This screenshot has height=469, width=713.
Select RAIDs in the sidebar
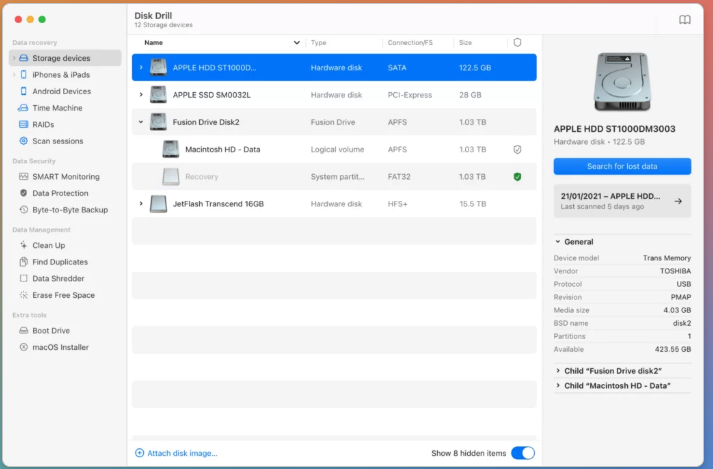[43, 124]
